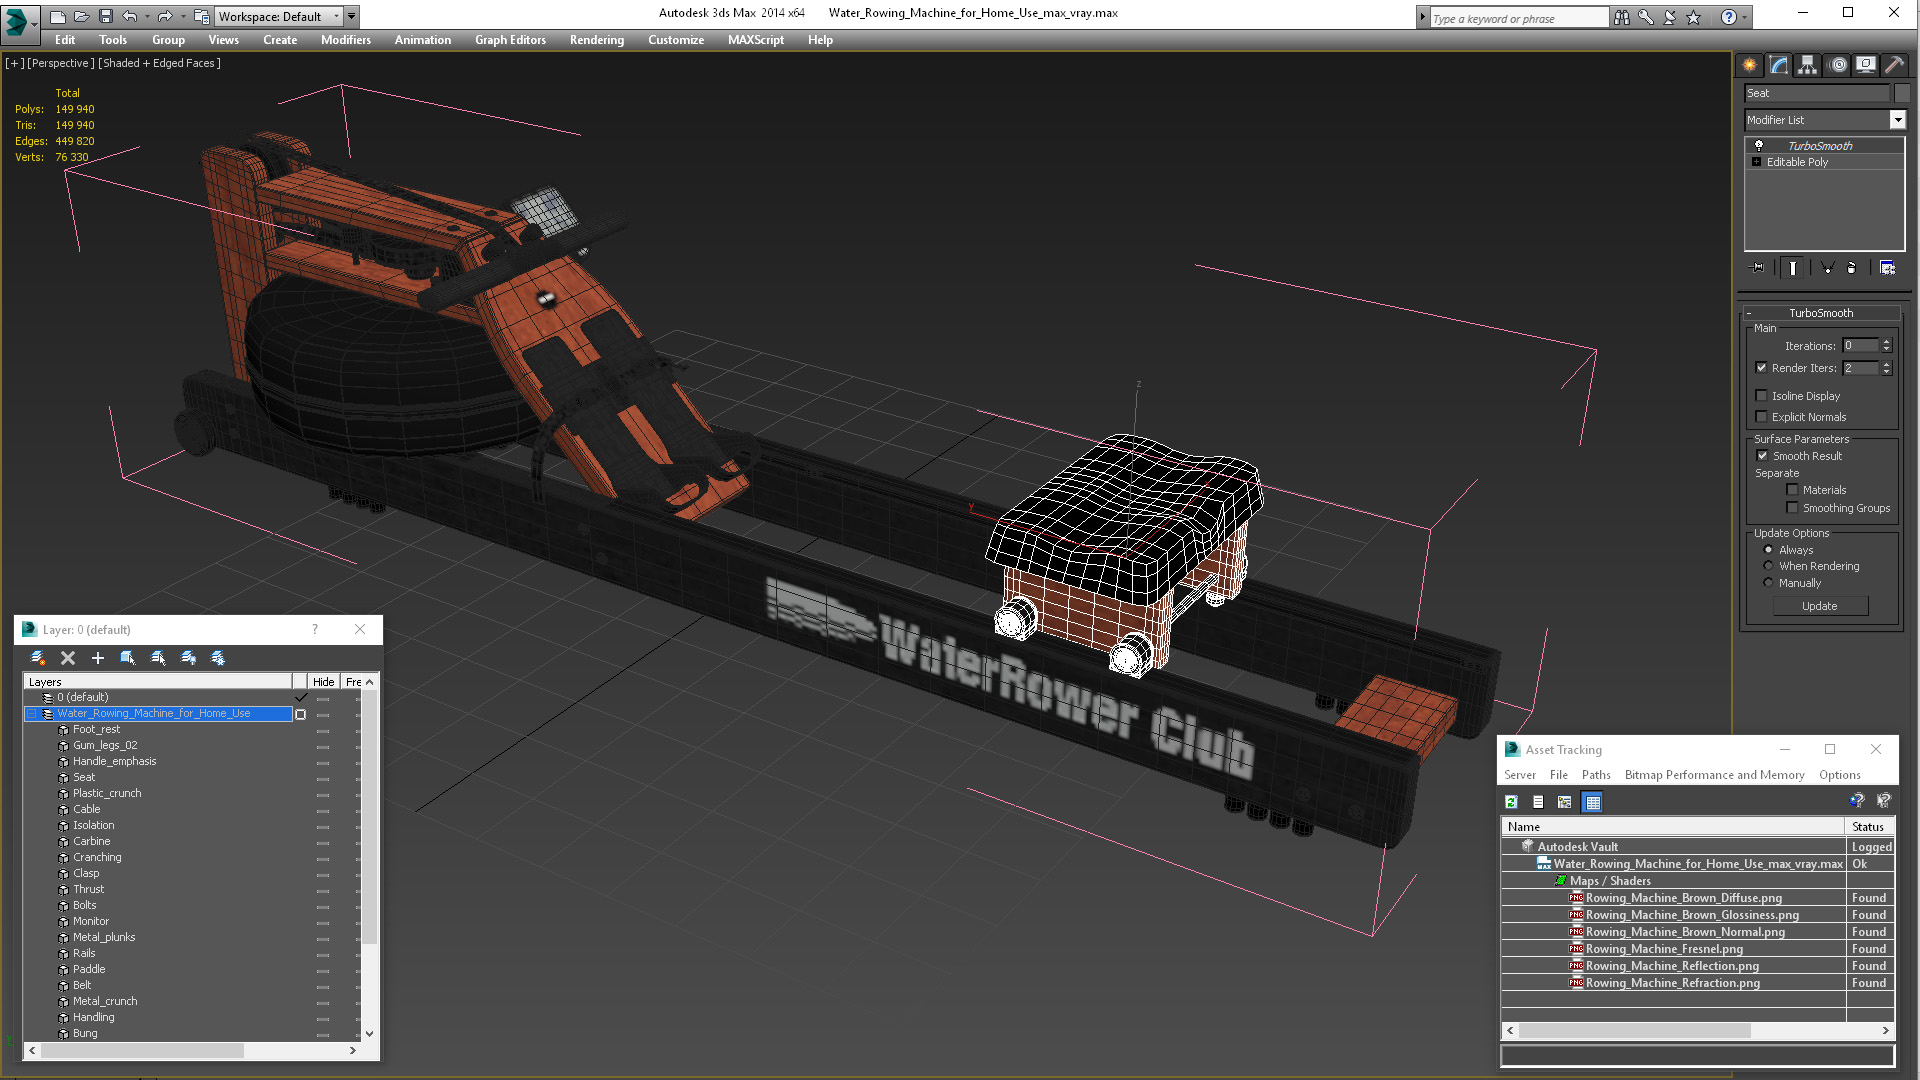The width and height of the screenshot is (1920, 1080).
Task: Click Refresh icon in Asset Tracking toolbar
Action: click(x=1511, y=802)
